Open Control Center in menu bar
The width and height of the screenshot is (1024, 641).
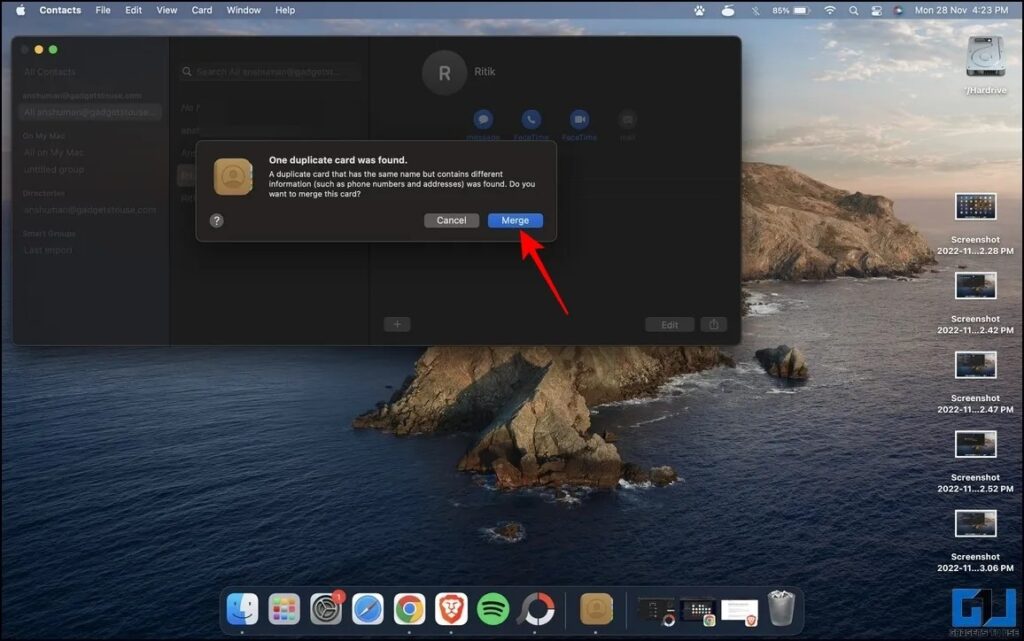pos(876,10)
